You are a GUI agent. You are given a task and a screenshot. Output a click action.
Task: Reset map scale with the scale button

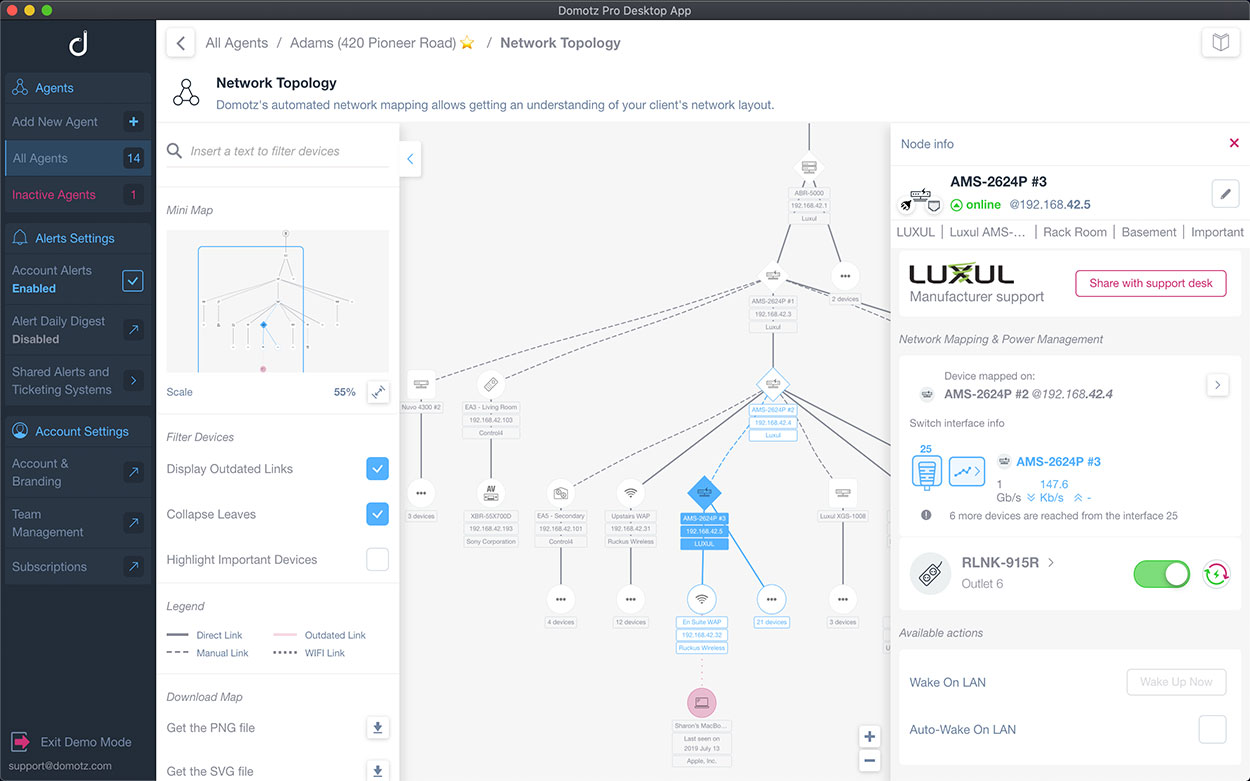(378, 392)
